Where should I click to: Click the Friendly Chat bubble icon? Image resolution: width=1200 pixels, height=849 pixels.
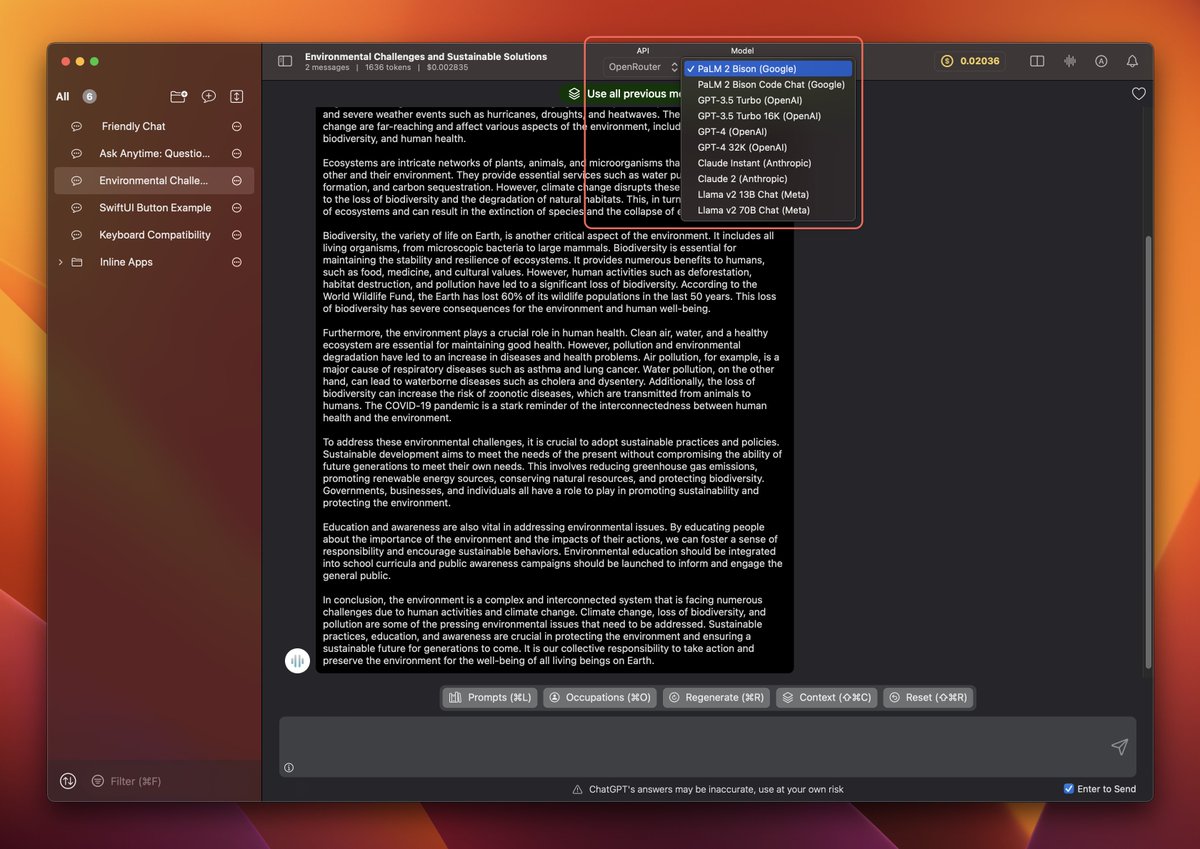tap(77, 127)
